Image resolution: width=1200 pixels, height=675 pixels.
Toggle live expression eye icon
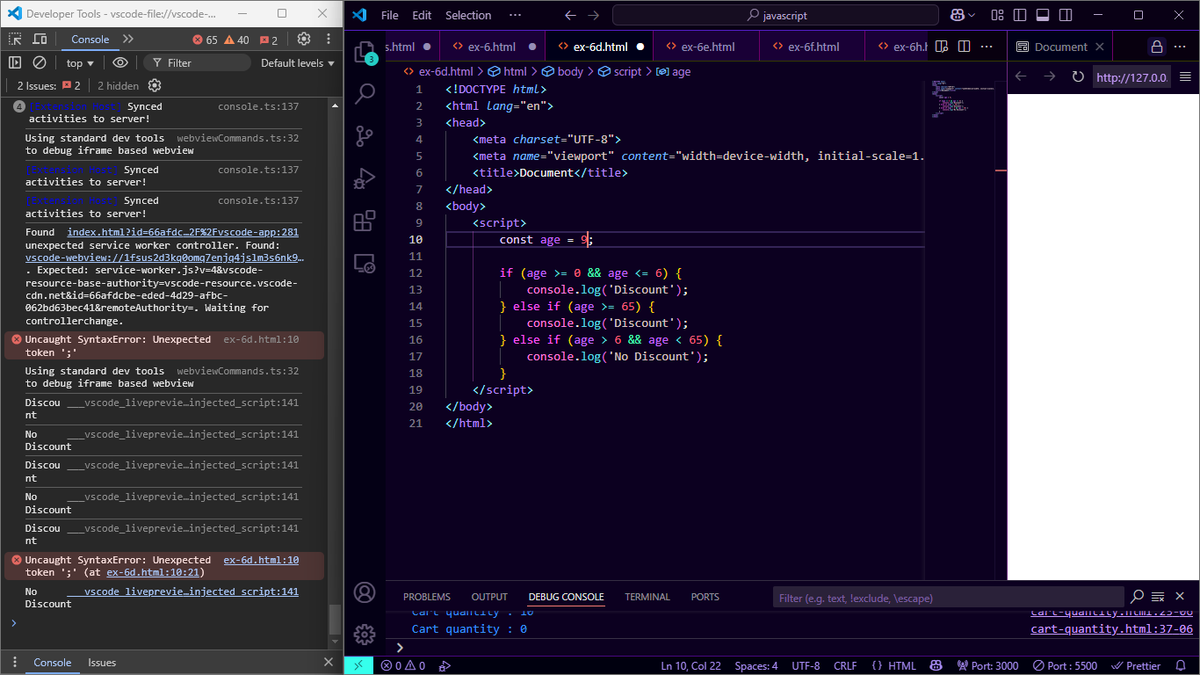[121, 63]
